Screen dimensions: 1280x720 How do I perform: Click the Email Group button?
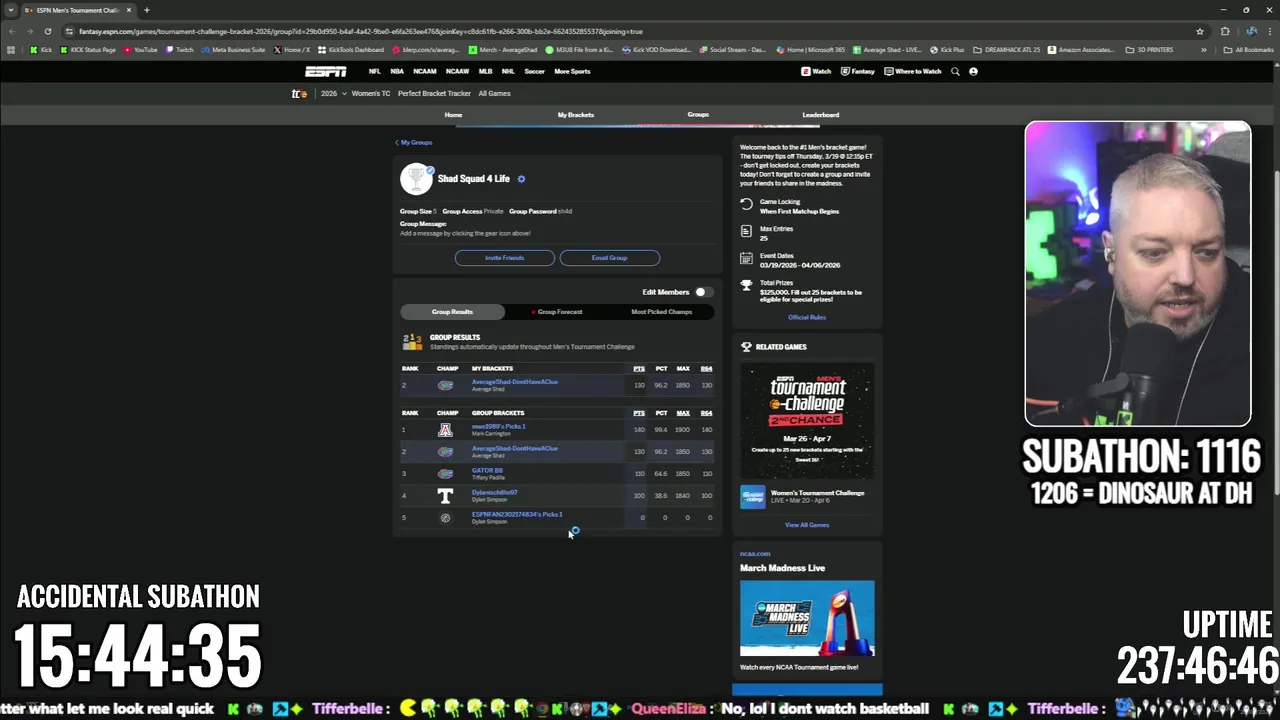click(x=609, y=258)
